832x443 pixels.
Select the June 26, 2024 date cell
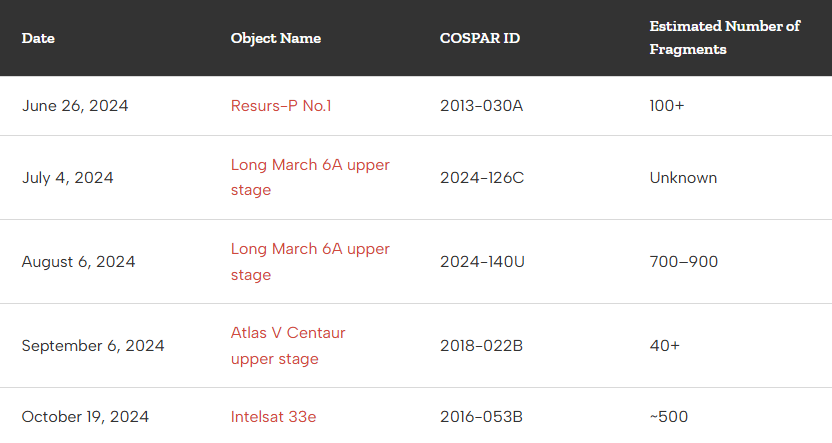pos(75,105)
